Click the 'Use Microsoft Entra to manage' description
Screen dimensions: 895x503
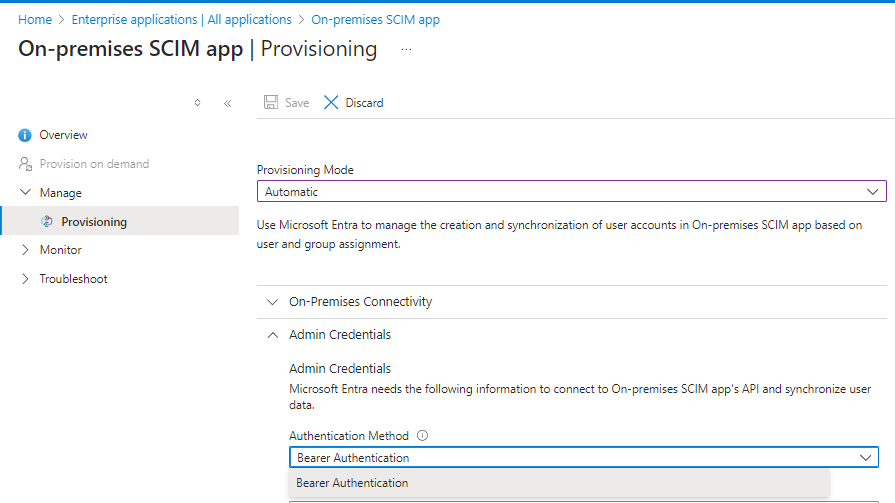[559, 234]
